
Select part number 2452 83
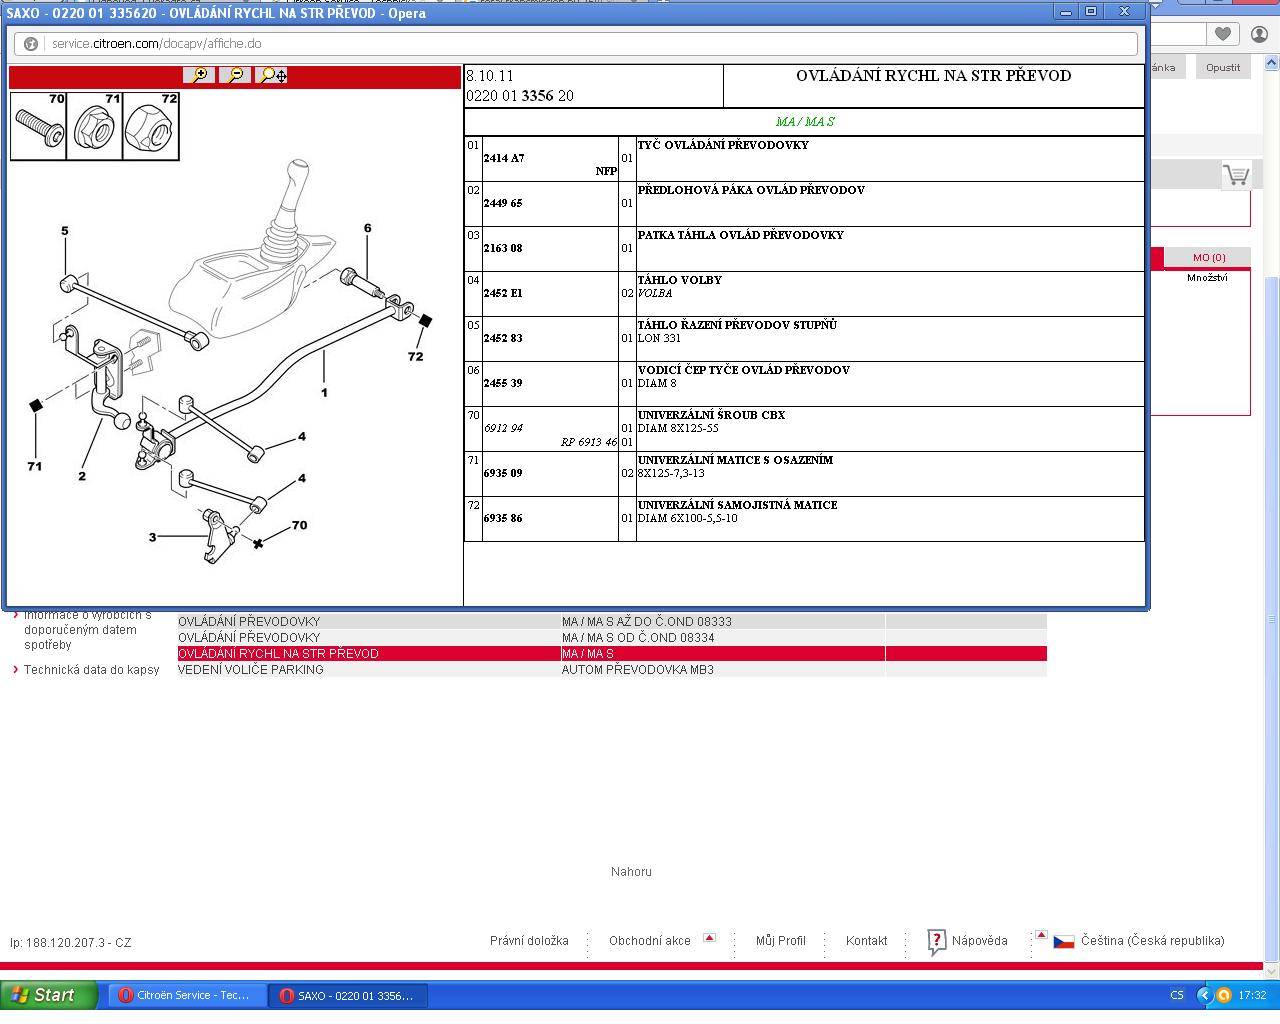[x=503, y=338]
